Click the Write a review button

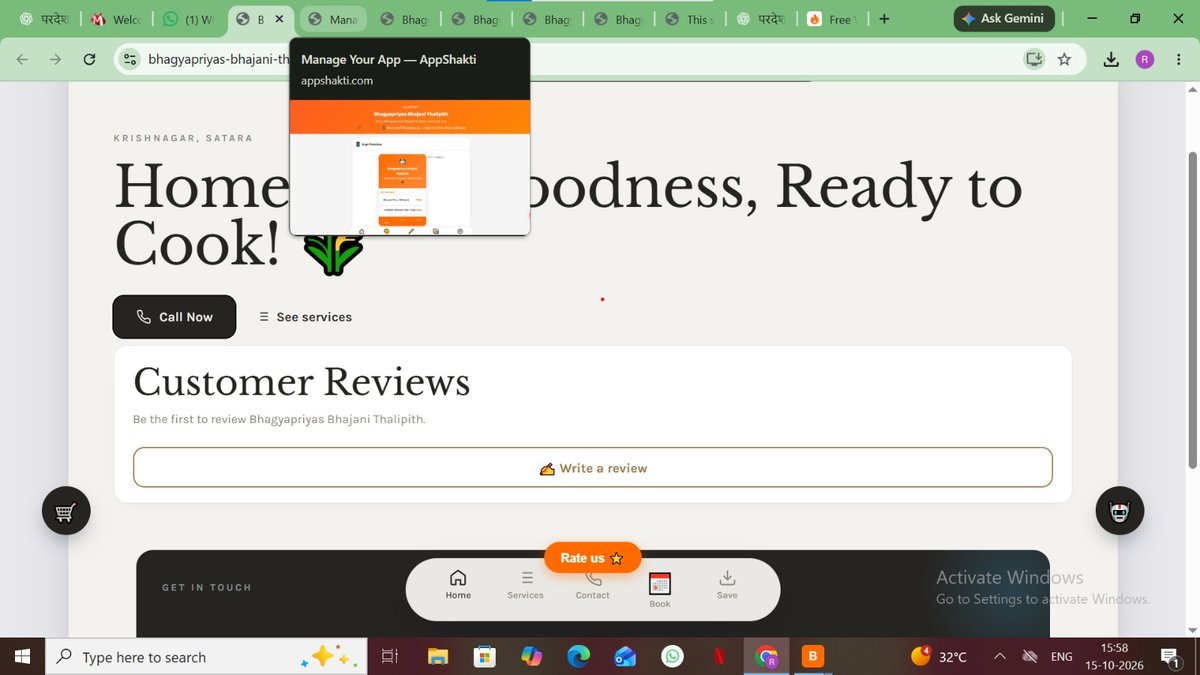593,467
